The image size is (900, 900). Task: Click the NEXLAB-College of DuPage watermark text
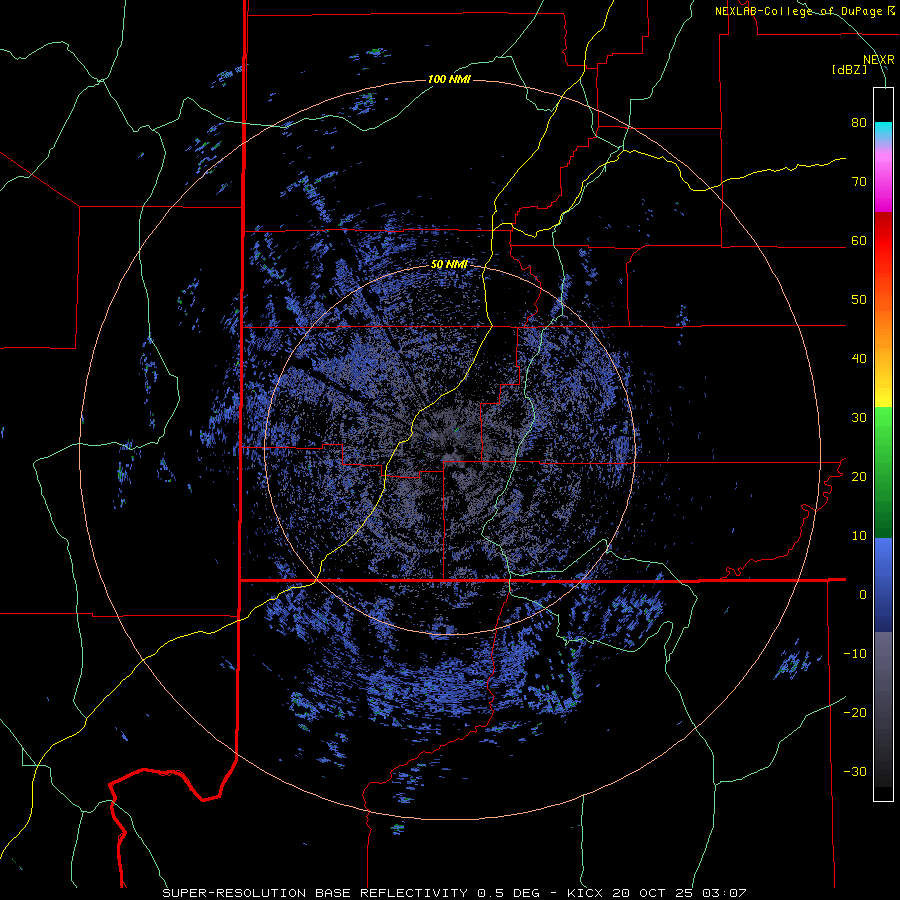pyautogui.click(x=798, y=11)
